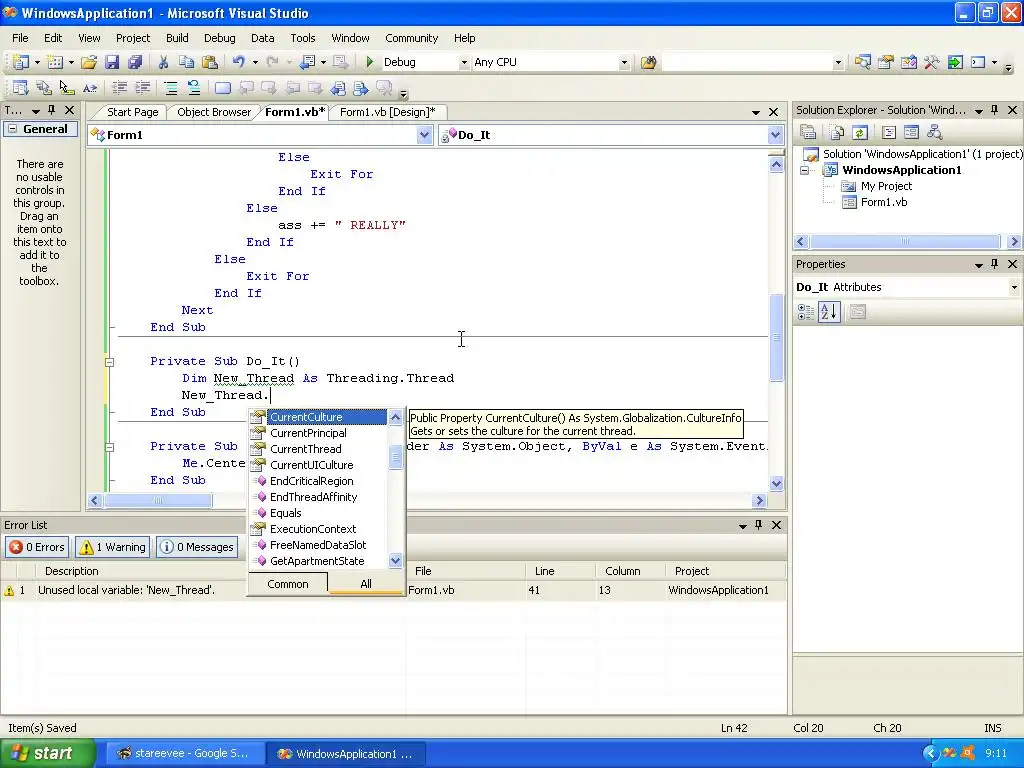The height and width of the screenshot is (768, 1024).
Task: Collapse the Private Sub Do_It outline
Action: (110, 362)
